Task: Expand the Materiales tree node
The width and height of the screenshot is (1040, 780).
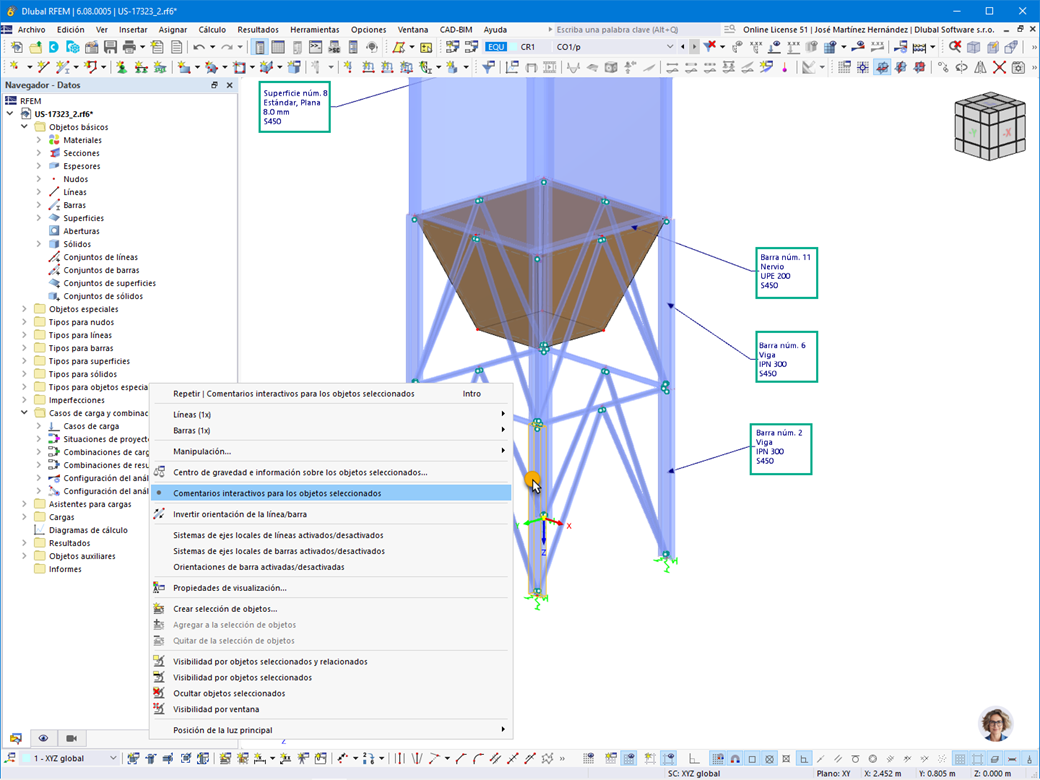Action: pos(38,140)
